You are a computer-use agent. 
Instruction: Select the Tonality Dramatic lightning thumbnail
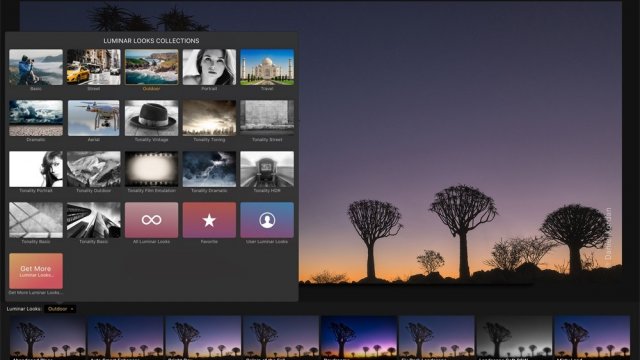click(209, 169)
